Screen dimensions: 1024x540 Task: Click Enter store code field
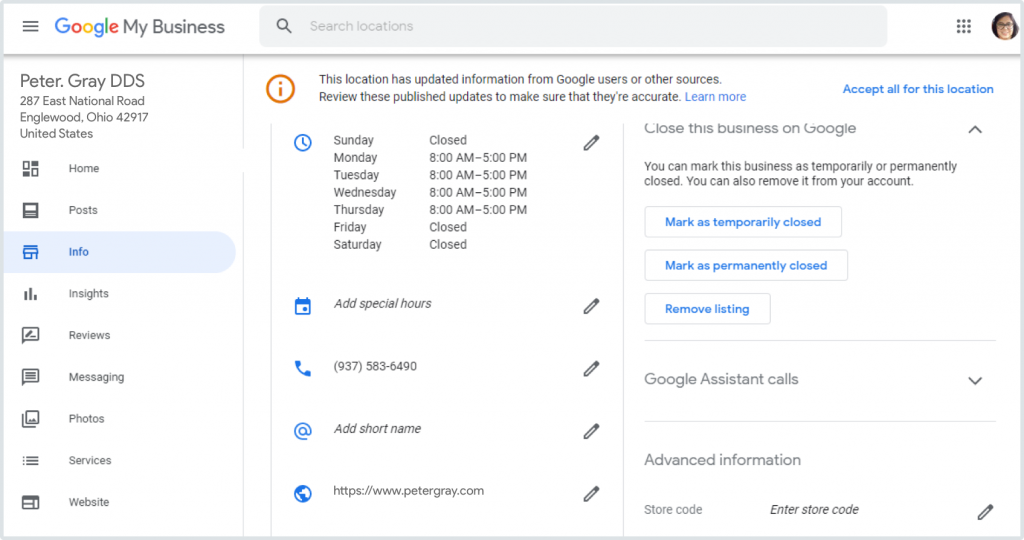click(814, 510)
